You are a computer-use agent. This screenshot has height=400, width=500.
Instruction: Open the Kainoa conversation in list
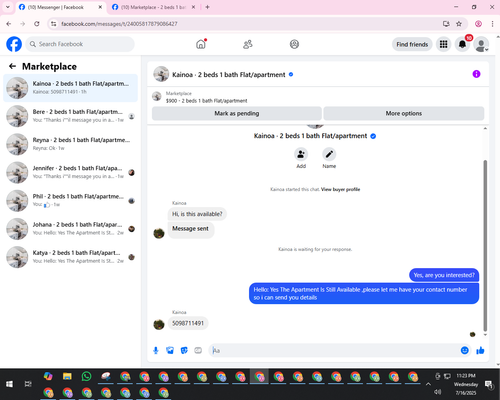[70, 88]
